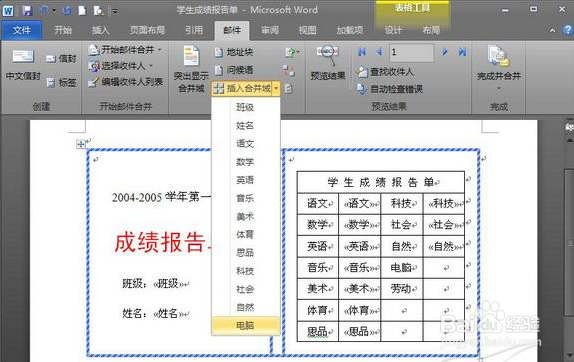Screen dimensions: 574x362
Task: Click the 信封 envelope button
Action: coord(61,59)
